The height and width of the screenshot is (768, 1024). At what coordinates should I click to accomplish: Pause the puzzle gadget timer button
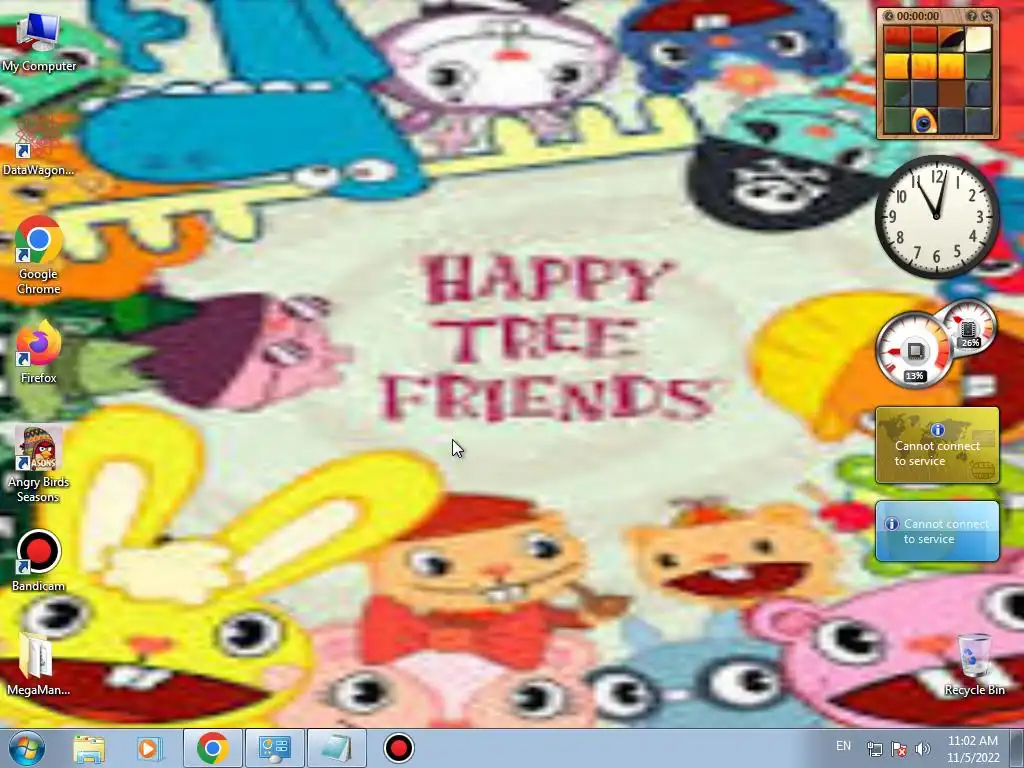click(888, 16)
